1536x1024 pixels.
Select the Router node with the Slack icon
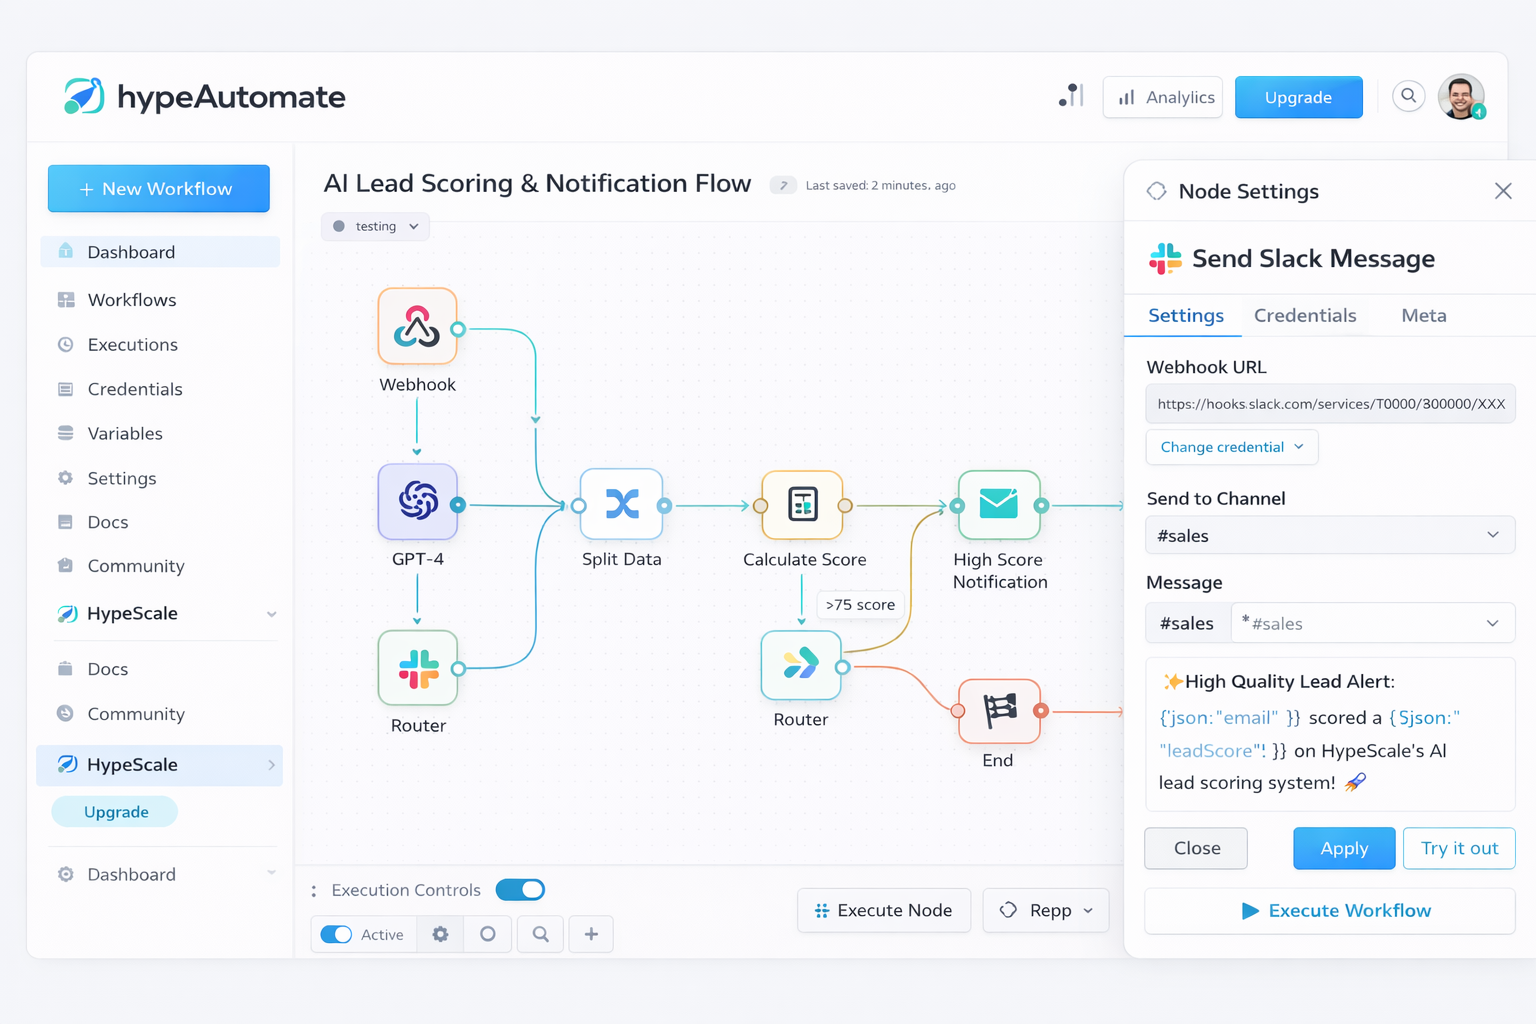click(x=418, y=668)
